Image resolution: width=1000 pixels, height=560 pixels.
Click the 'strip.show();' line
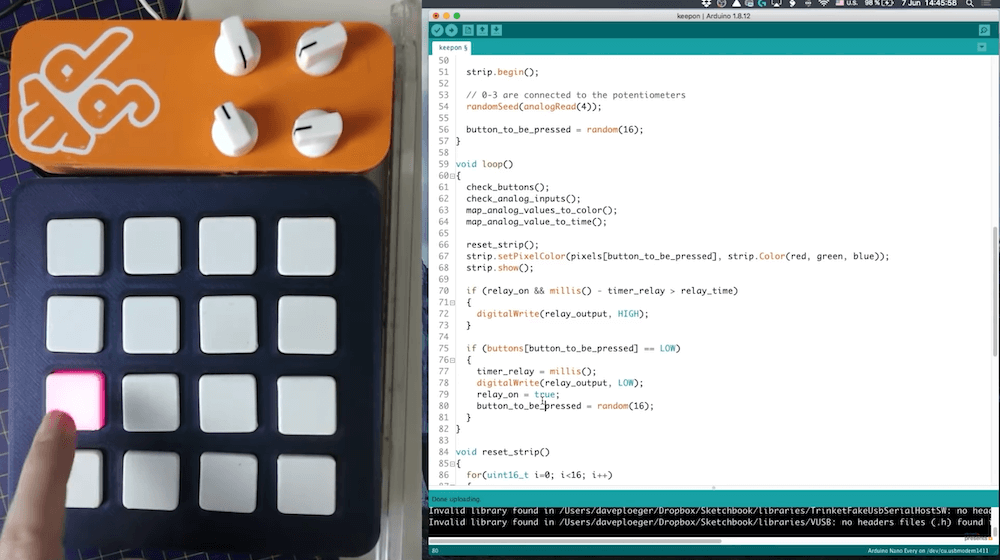tap(499, 267)
